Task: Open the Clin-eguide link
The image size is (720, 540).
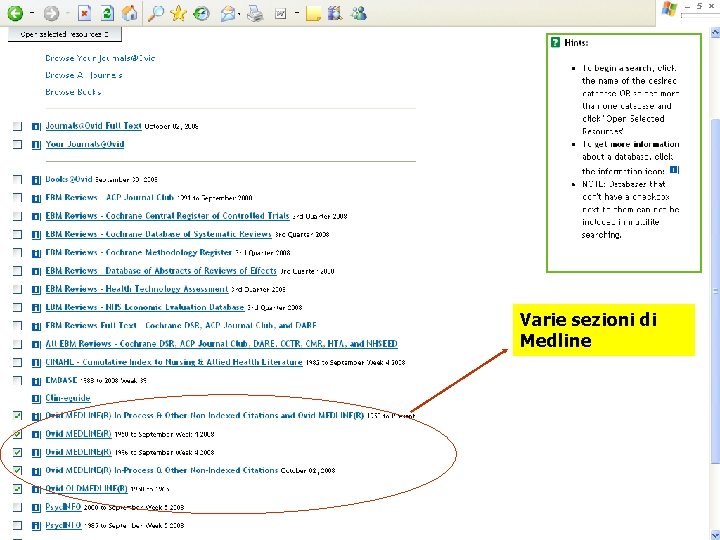Action: [68, 398]
